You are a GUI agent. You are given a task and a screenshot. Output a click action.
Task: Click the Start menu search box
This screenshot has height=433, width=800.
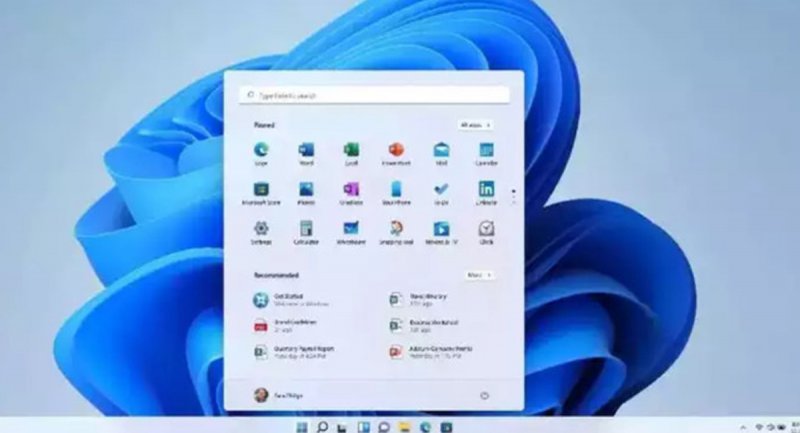pyautogui.click(x=374, y=95)
